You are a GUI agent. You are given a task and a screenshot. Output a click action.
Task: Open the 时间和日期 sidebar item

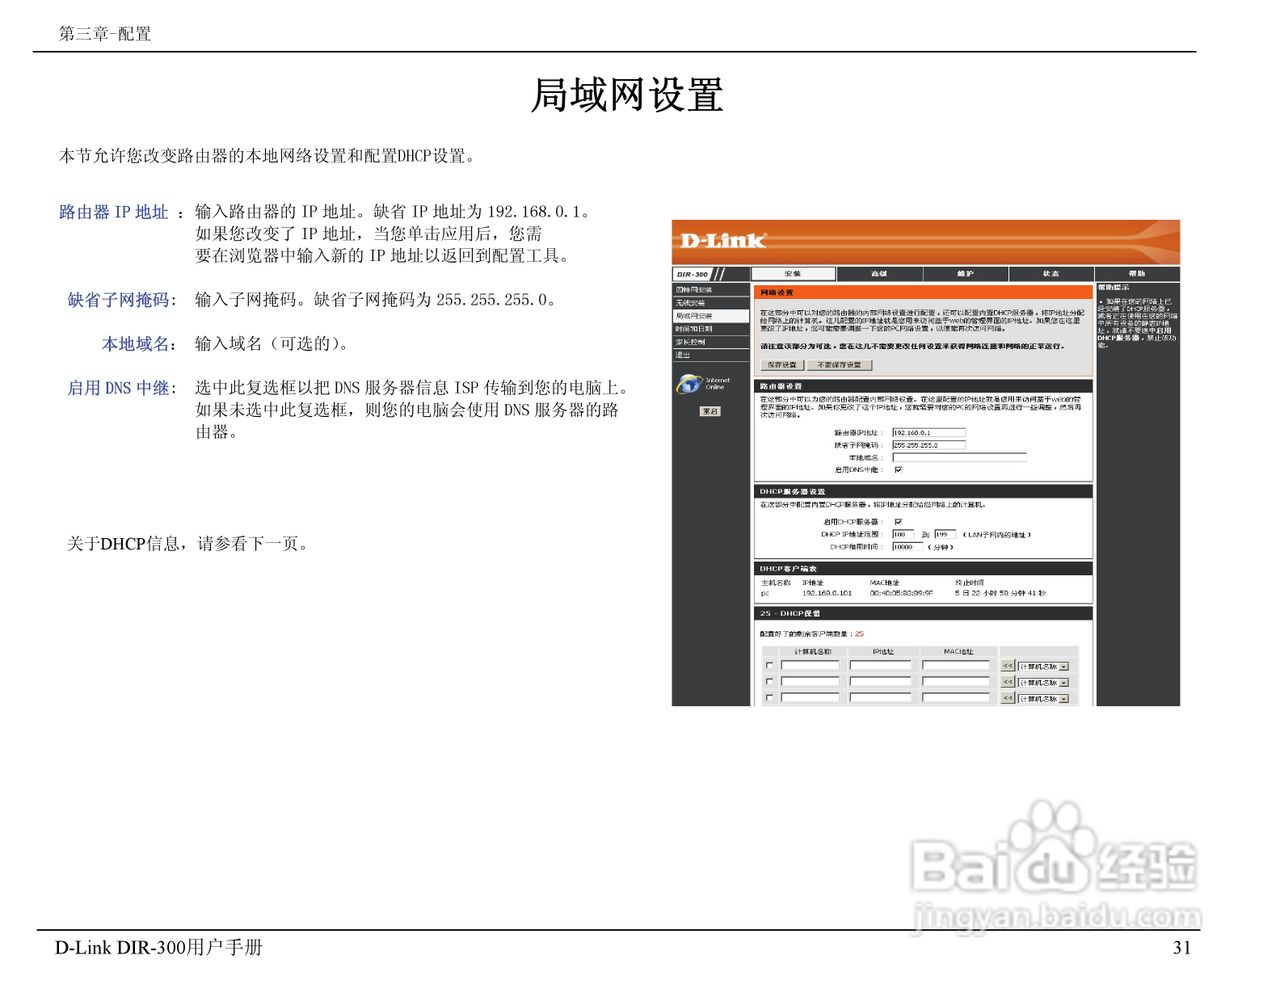click(711, 329)
